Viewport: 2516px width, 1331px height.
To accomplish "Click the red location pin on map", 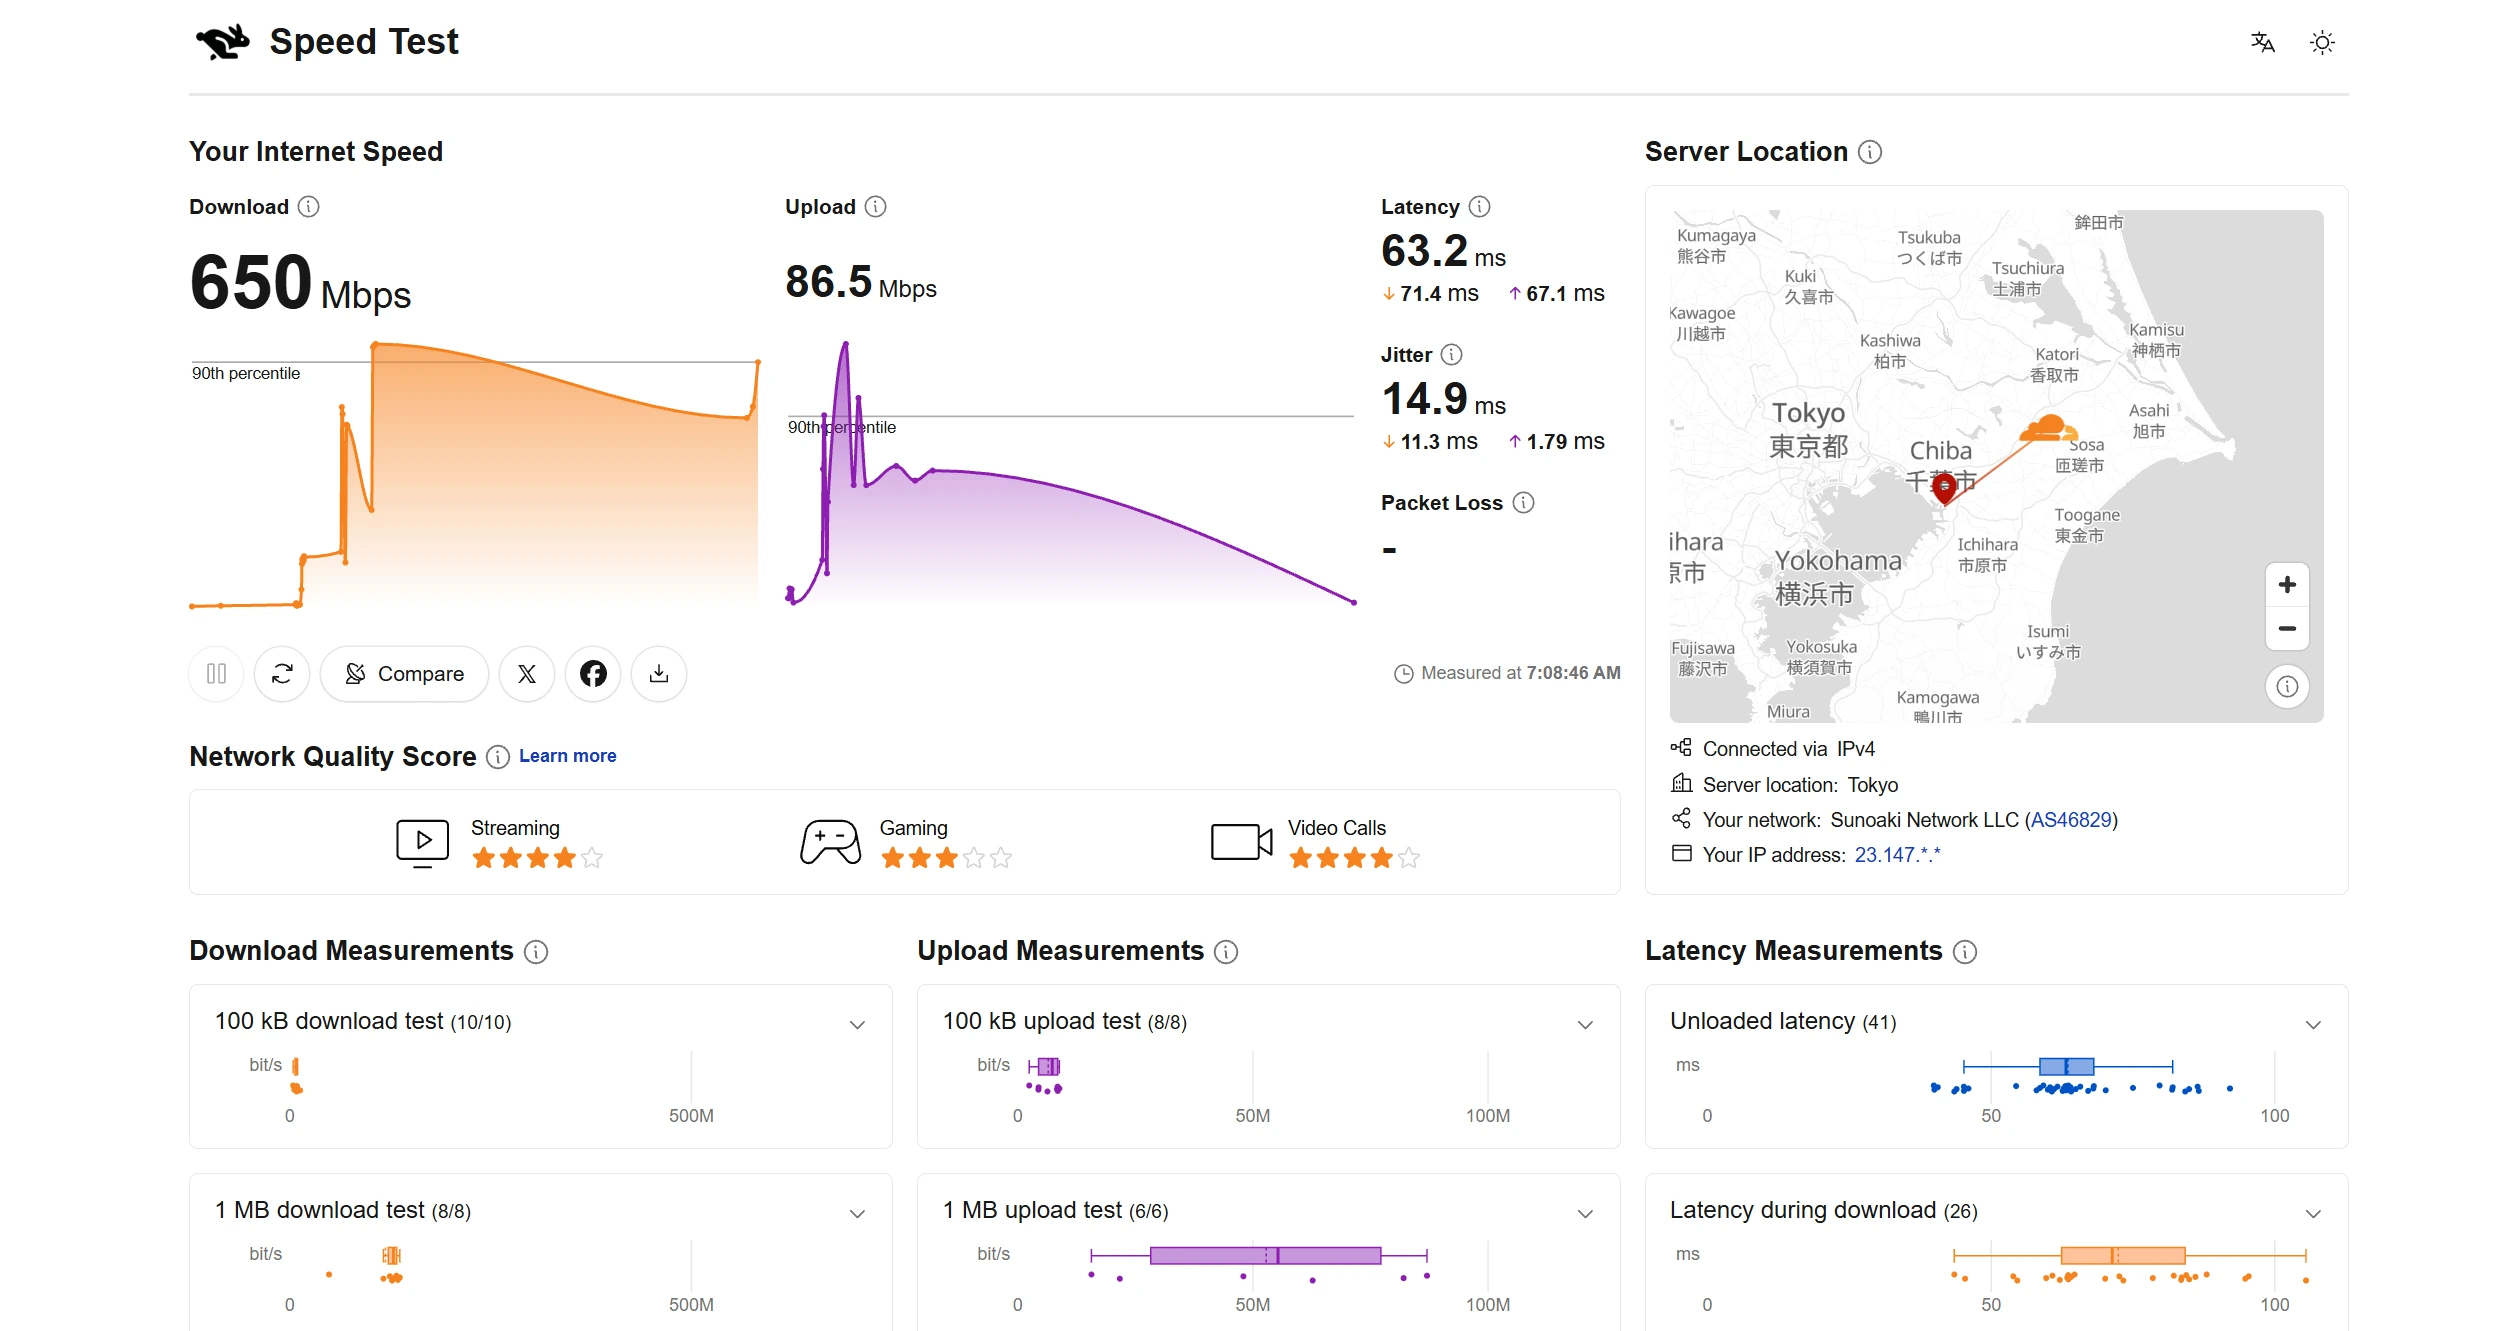I will click(x=1944, y=488).
